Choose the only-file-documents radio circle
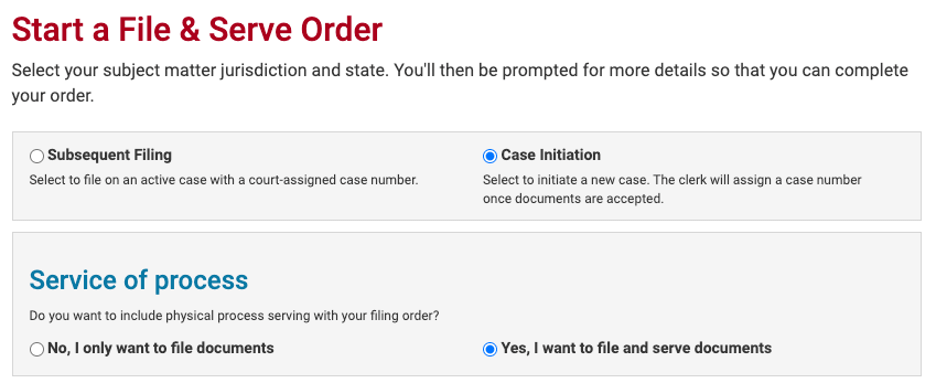The width and height of the screenshot is (936, 384). click(x=37, y=349)
